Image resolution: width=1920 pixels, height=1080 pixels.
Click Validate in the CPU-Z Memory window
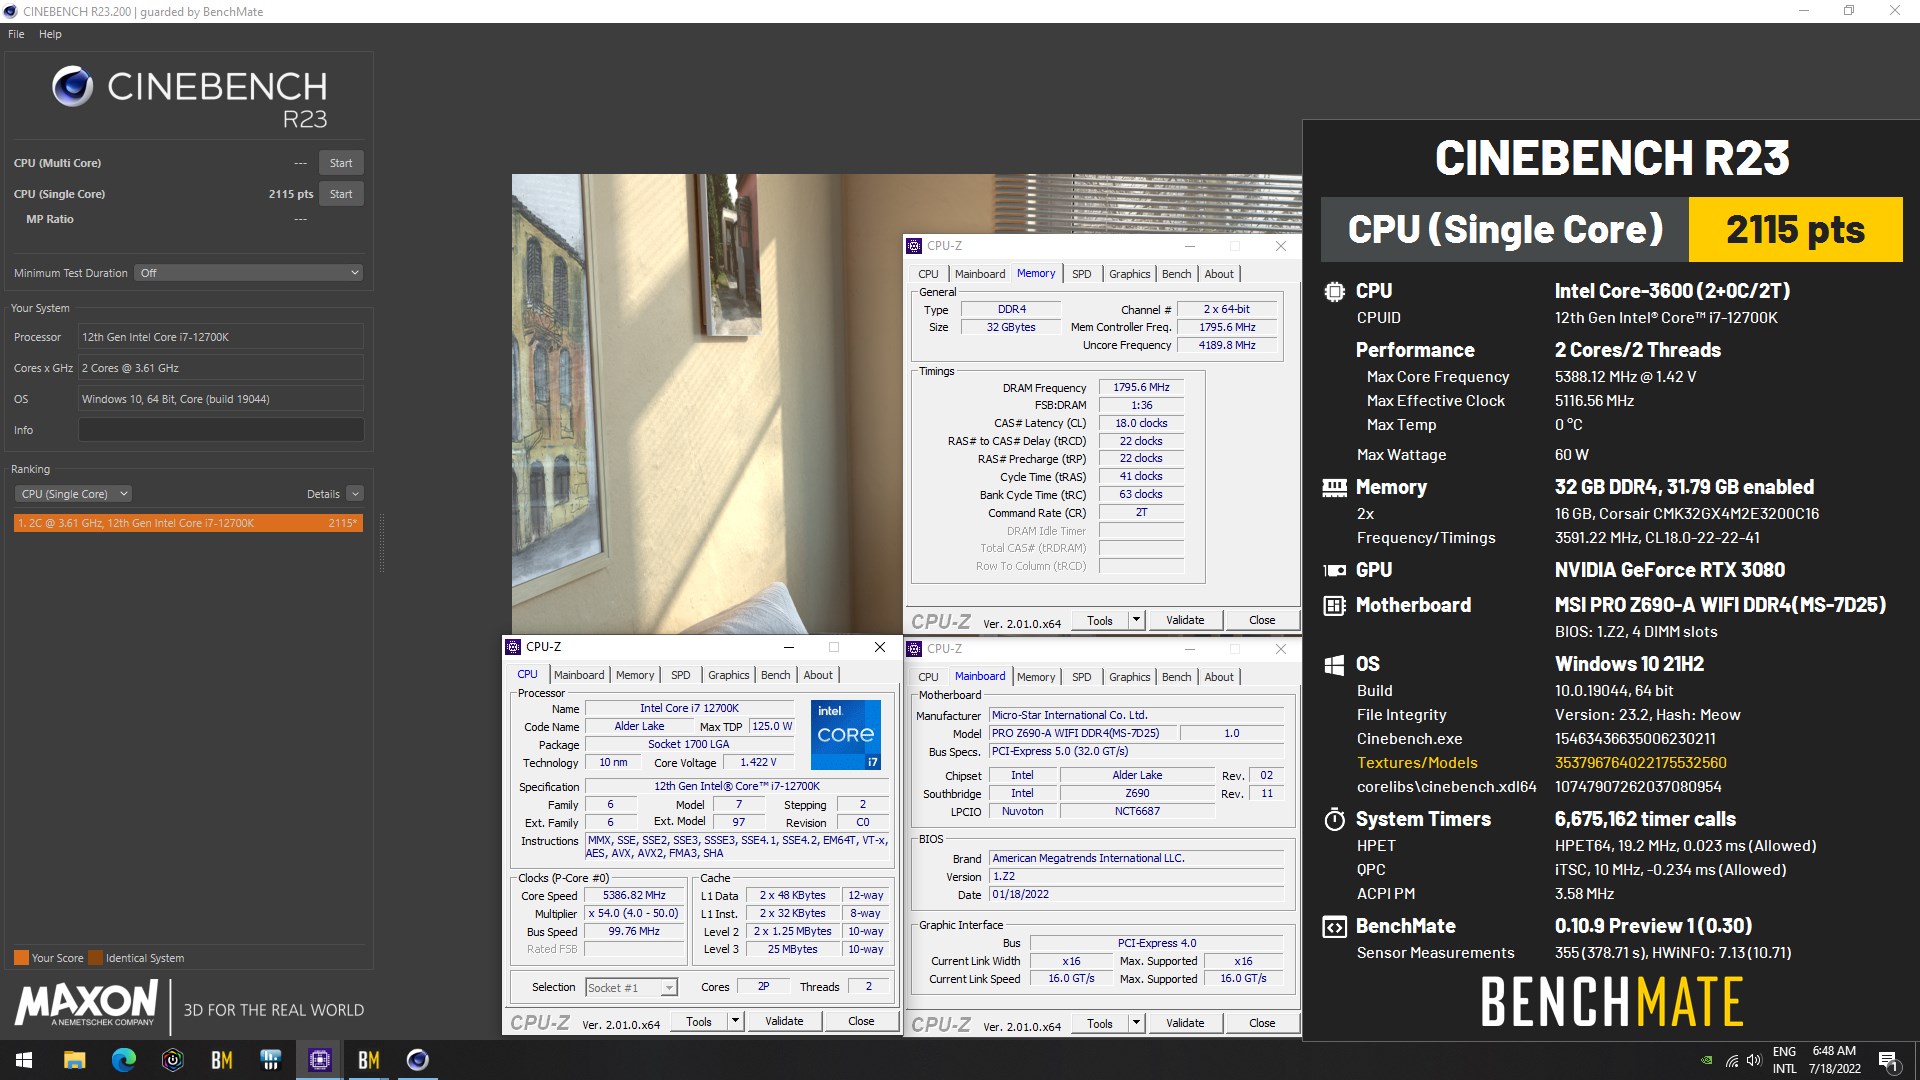click(1185, 620)
